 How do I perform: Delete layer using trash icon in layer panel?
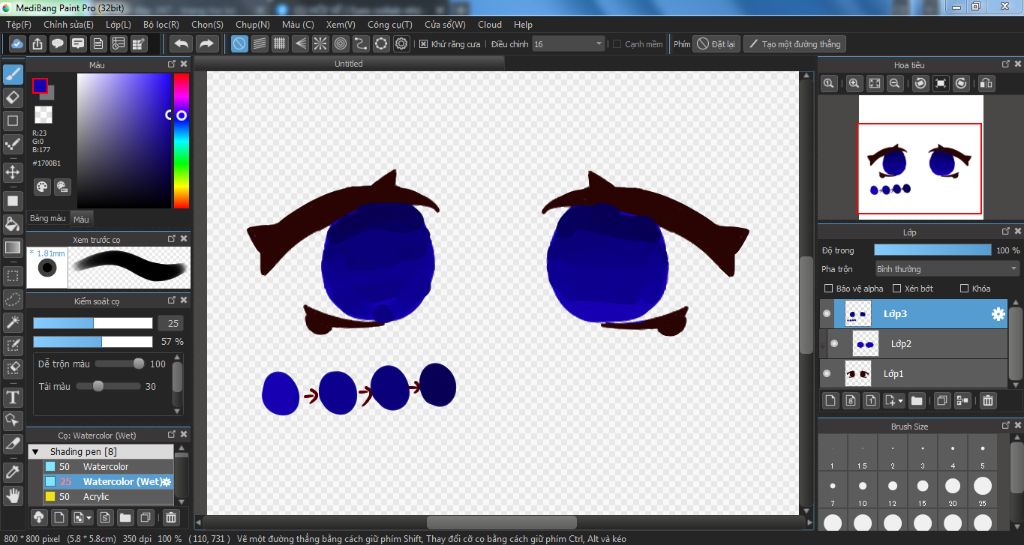pos(988,401)
